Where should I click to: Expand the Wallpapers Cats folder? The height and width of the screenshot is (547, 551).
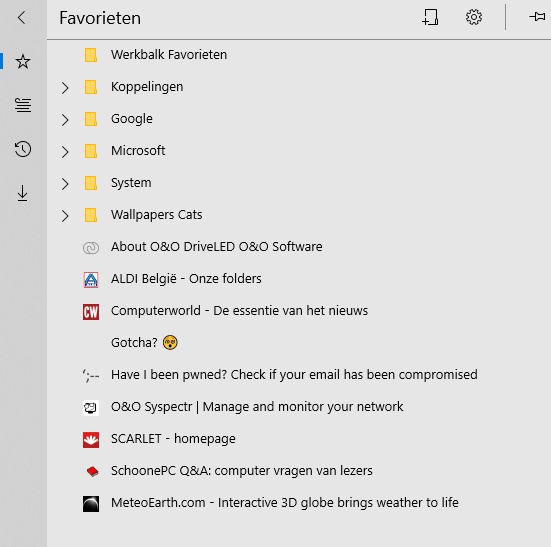pos(65,215)
